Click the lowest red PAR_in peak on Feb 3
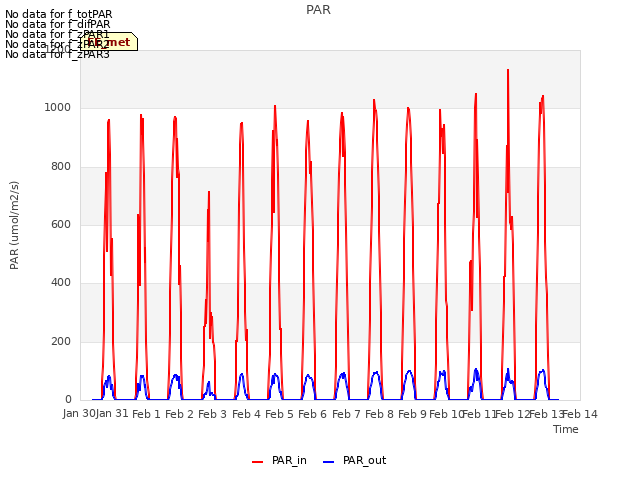The width and height of the screenshot is (640, 480). click(209, 192)
